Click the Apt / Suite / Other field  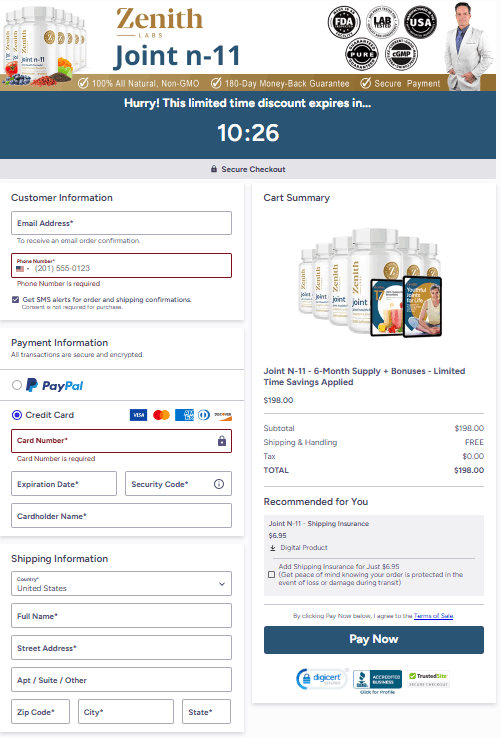pos(121,680)
